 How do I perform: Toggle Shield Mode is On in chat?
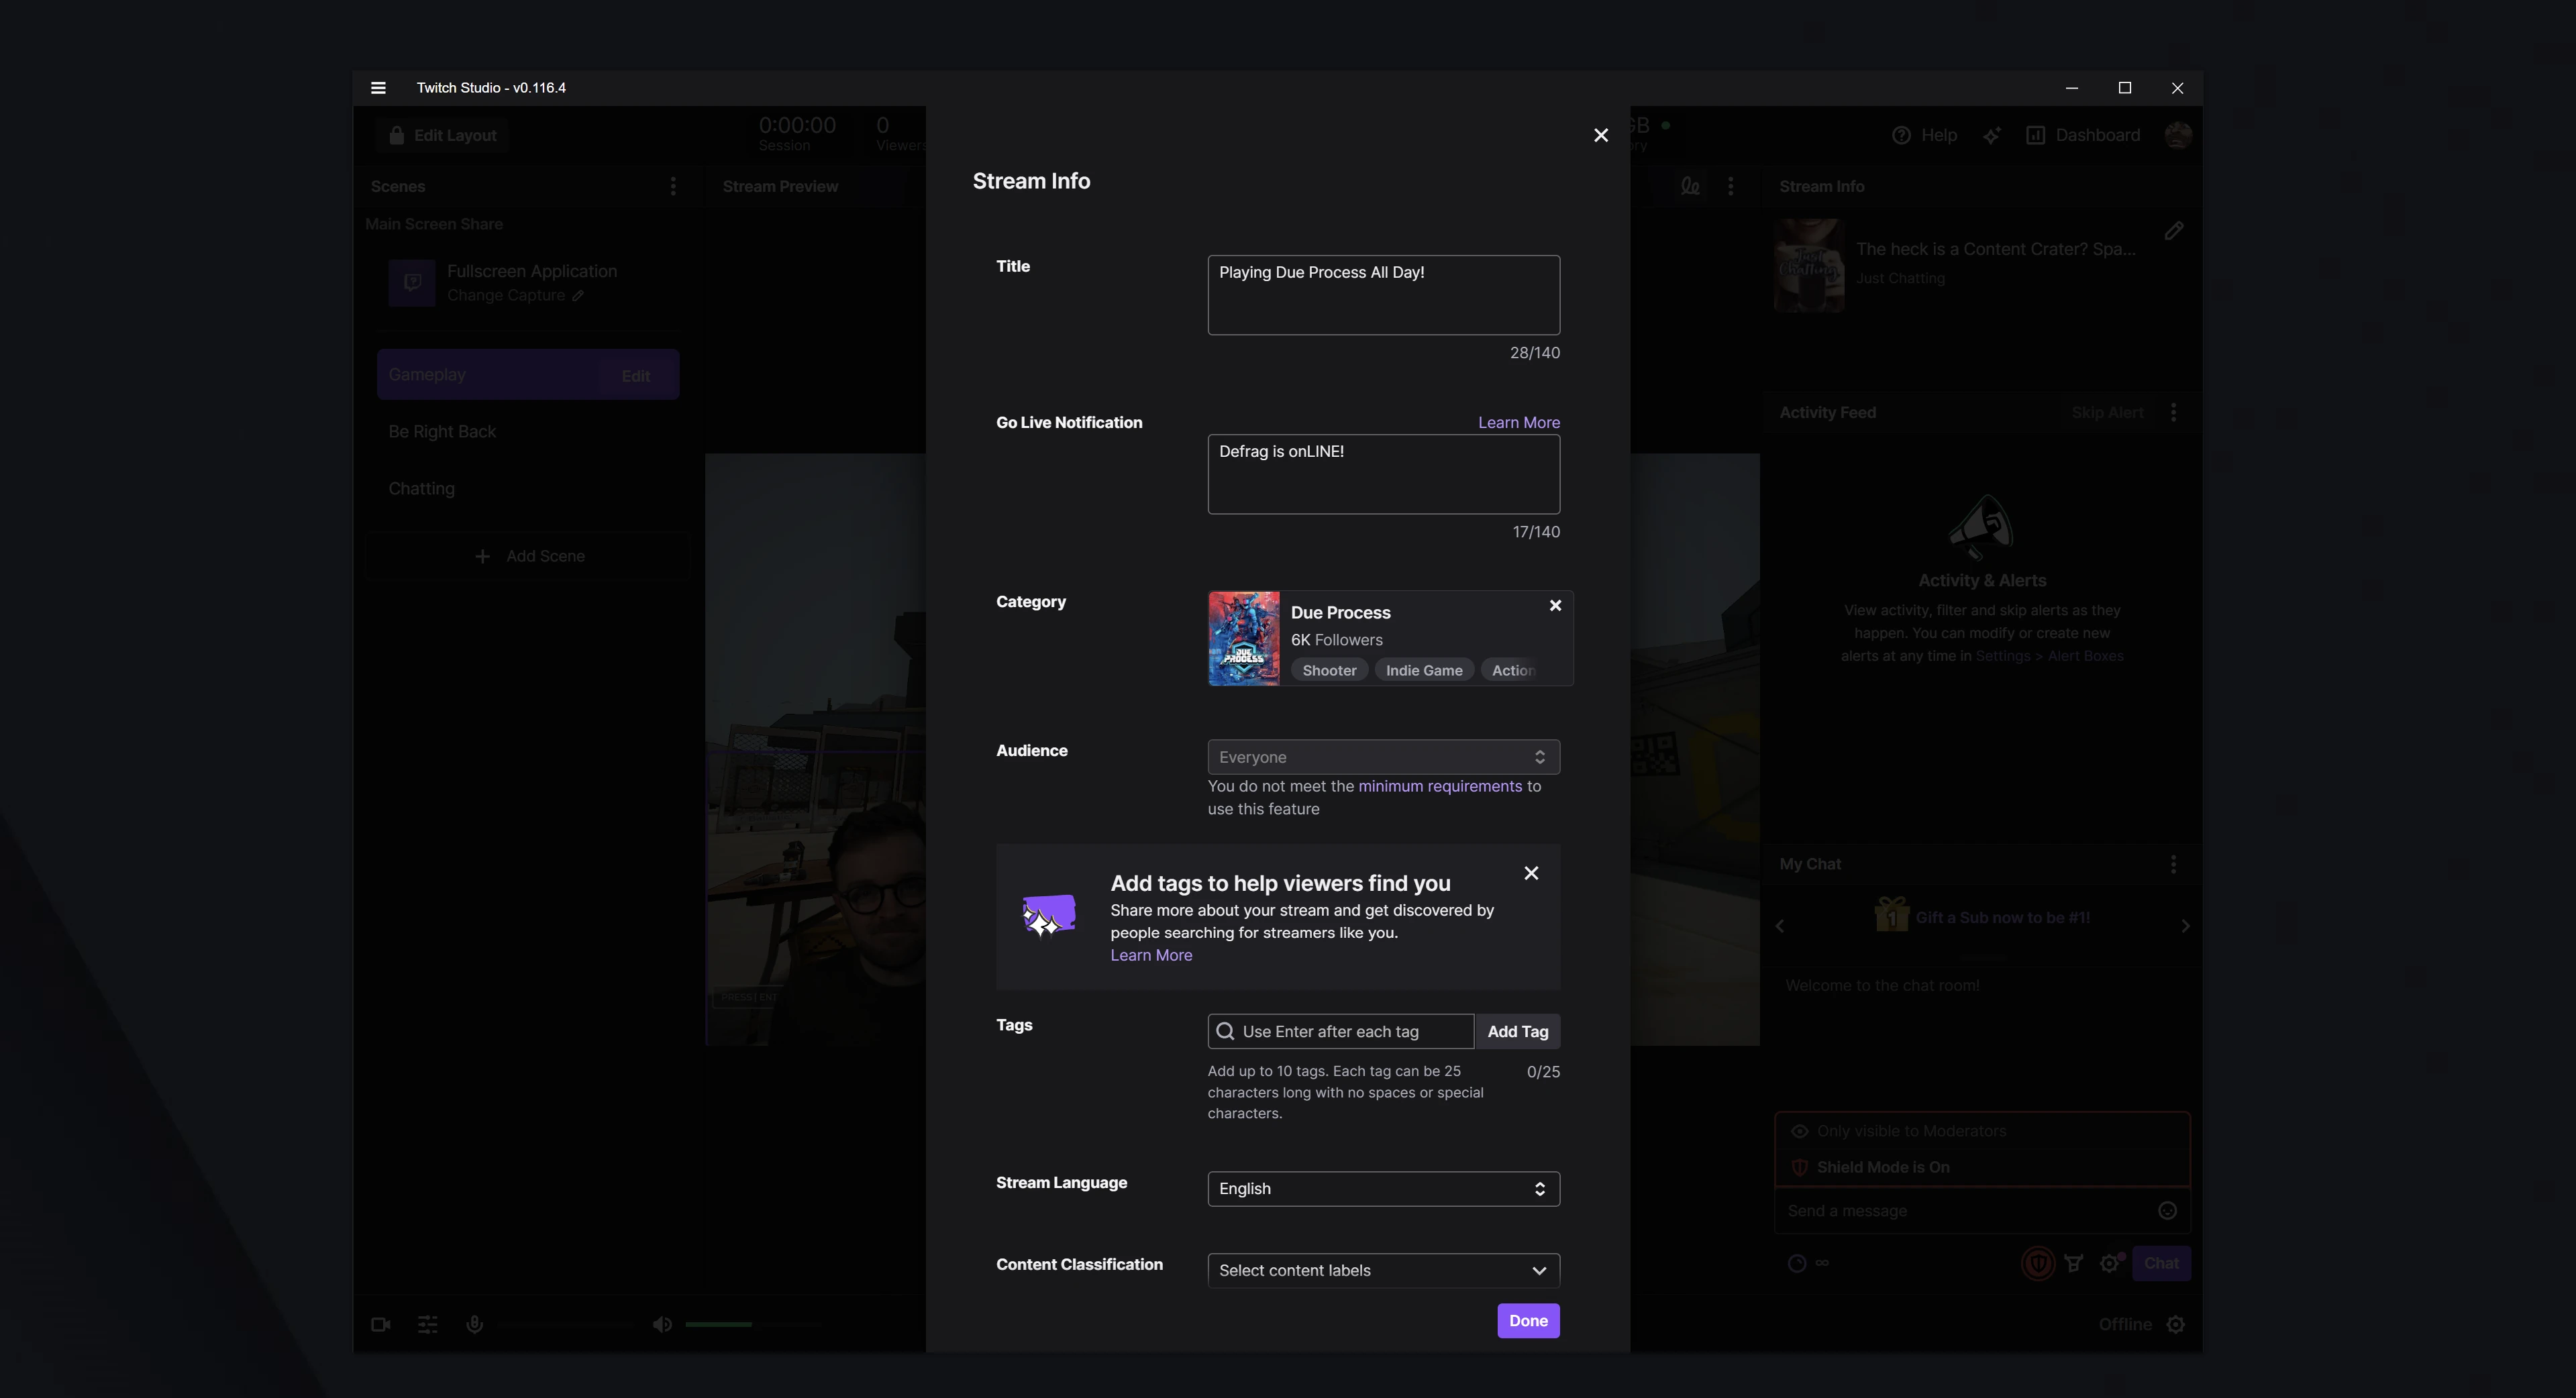coord(1881,1166)
